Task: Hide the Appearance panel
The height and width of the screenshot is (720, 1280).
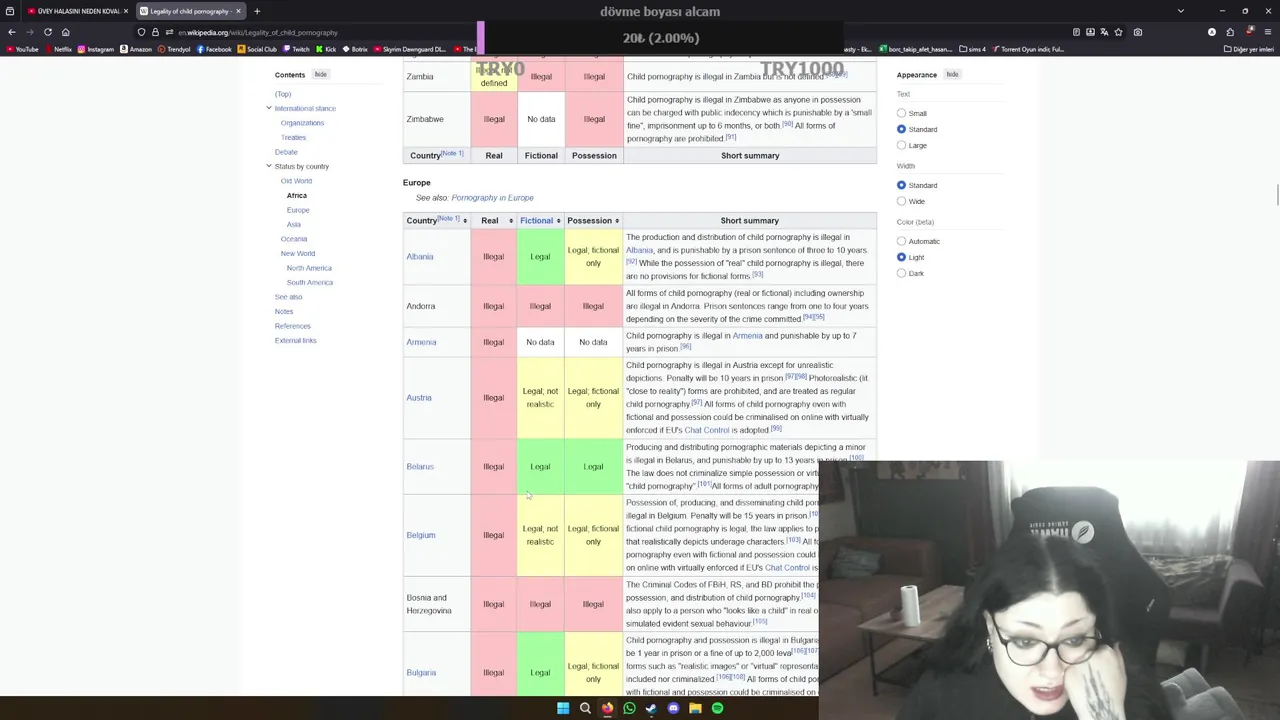Action: point(952,75)
